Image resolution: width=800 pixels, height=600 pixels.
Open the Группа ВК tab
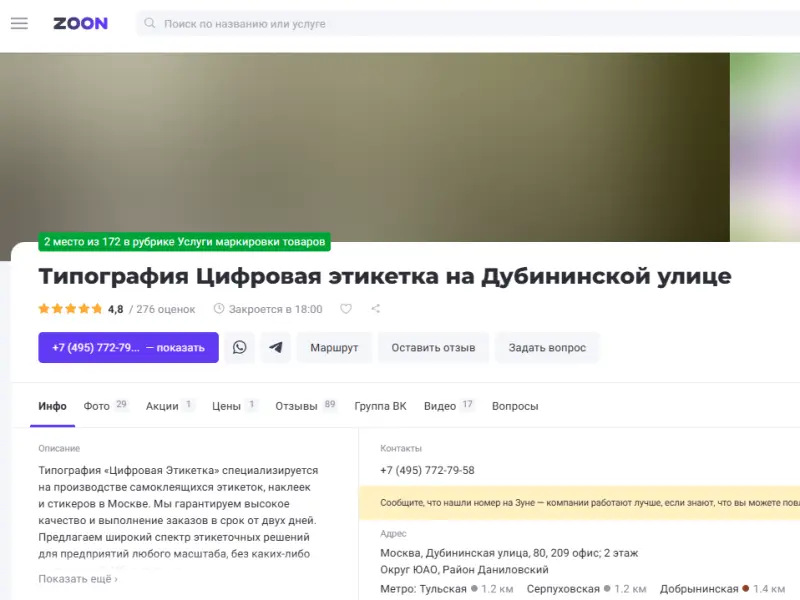coord(381,406)
